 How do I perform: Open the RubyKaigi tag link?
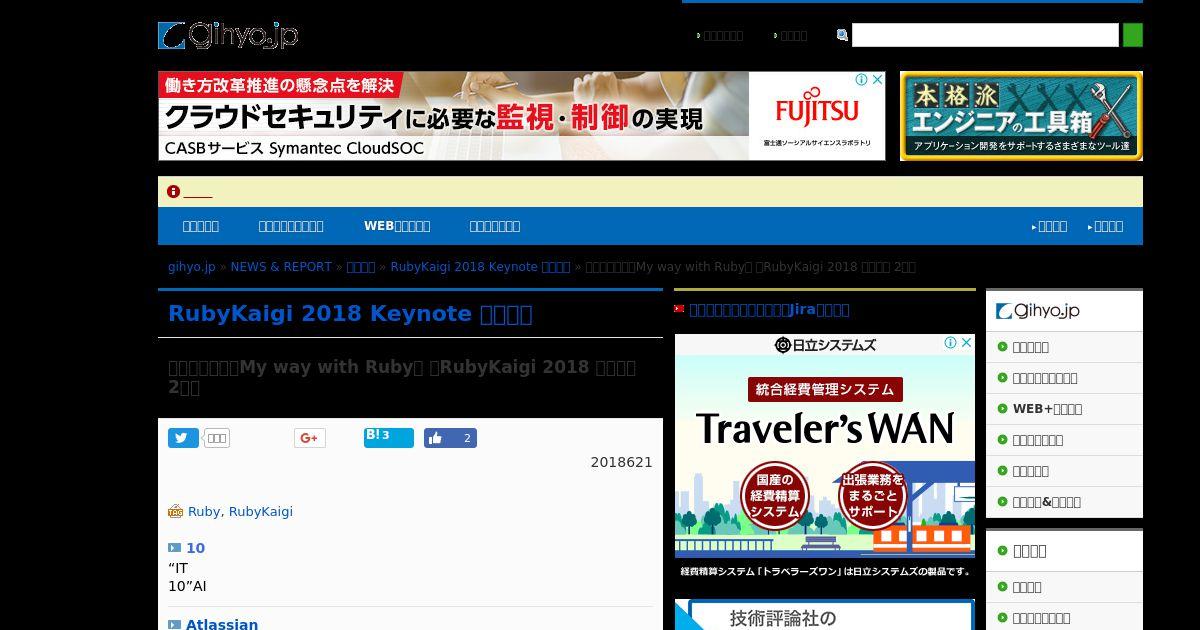point(261,511)
